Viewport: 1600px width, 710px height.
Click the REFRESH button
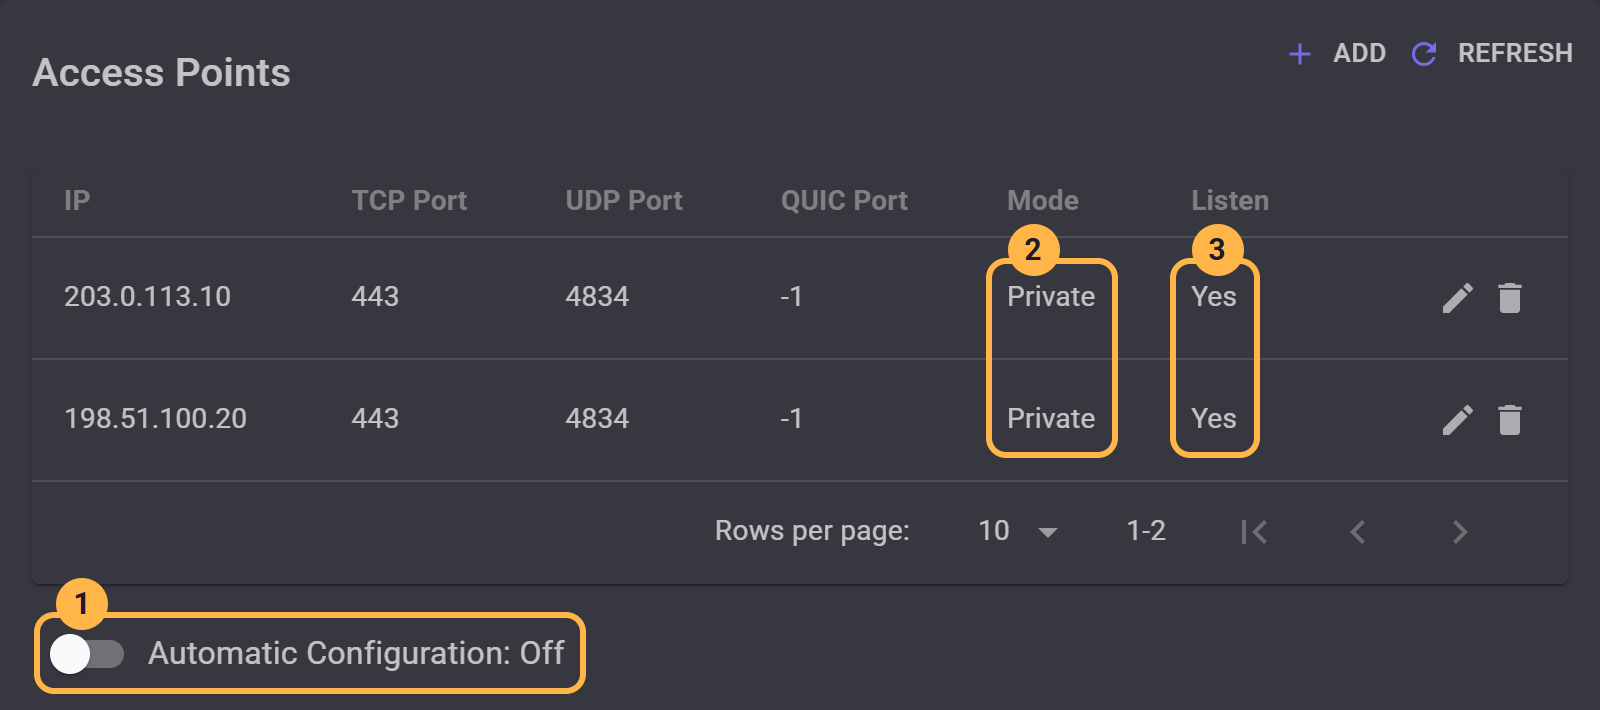(x=1492, y=53)
